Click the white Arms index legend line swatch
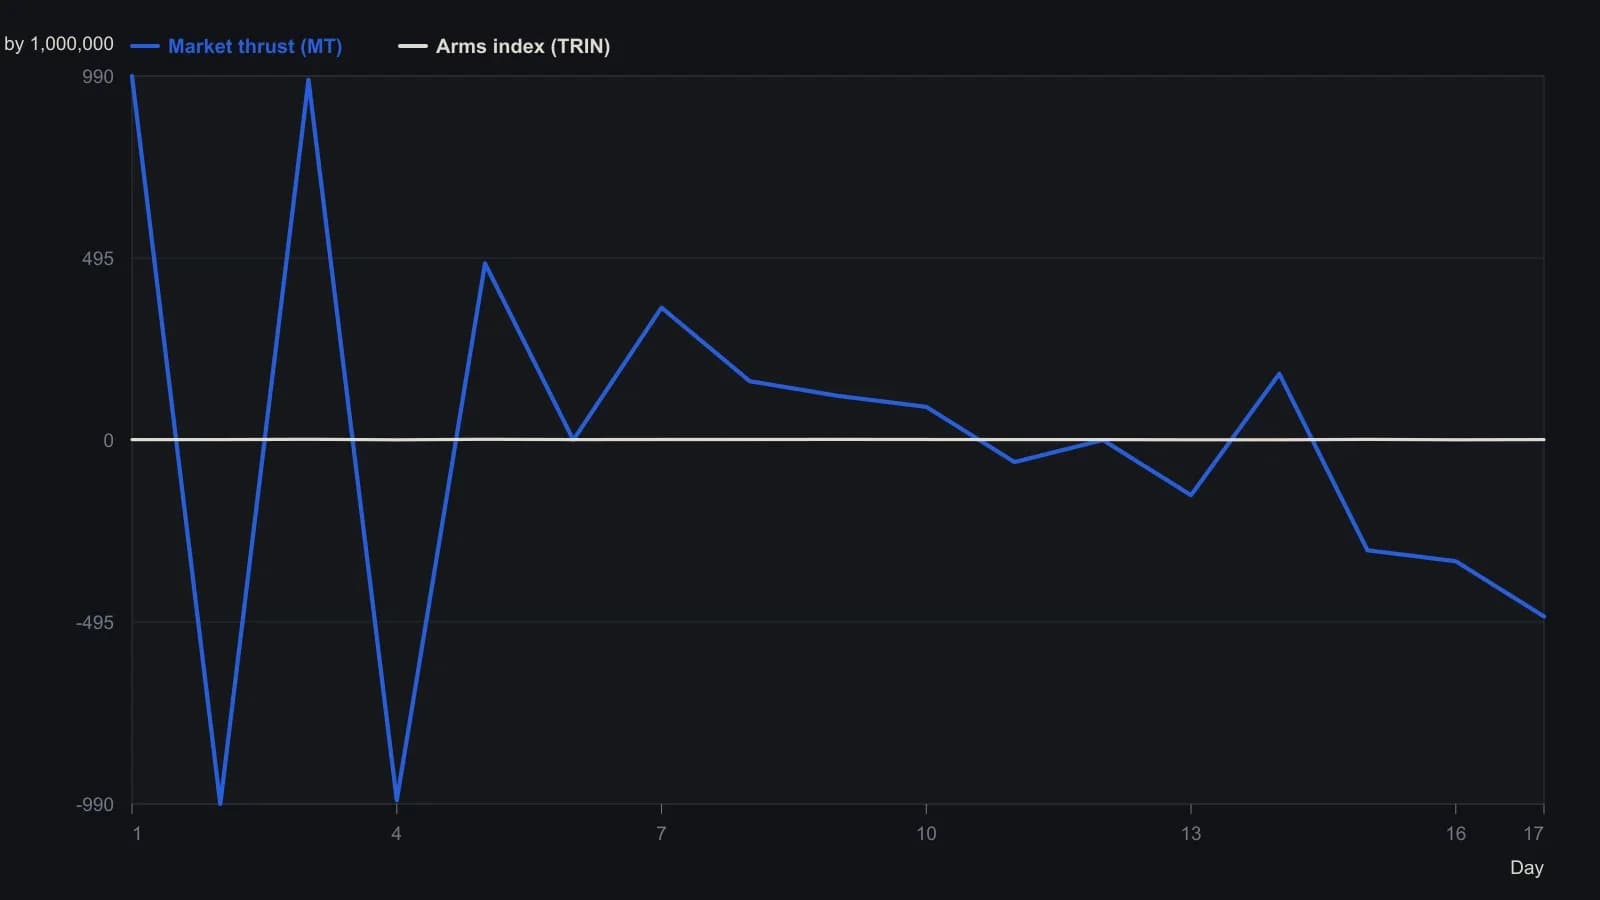Viewport: 1600px width, 900px height. click(412, 46)
